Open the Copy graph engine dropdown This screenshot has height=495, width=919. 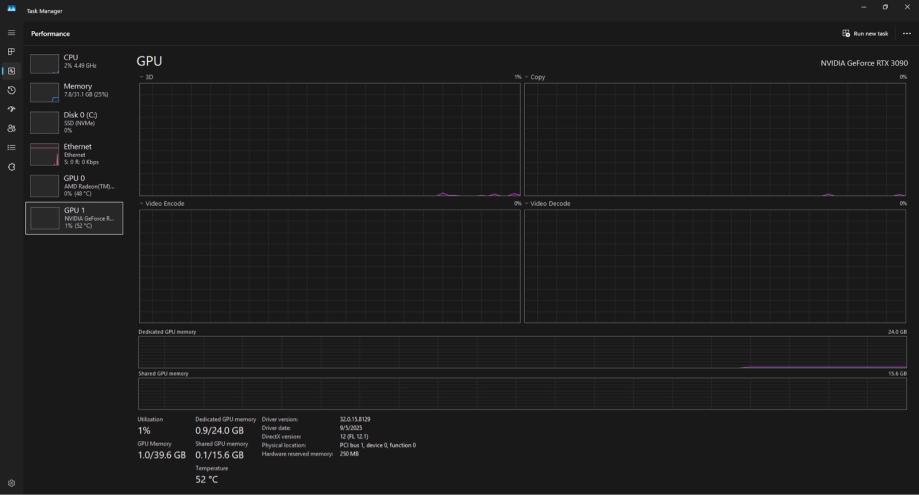pos(535,77)
